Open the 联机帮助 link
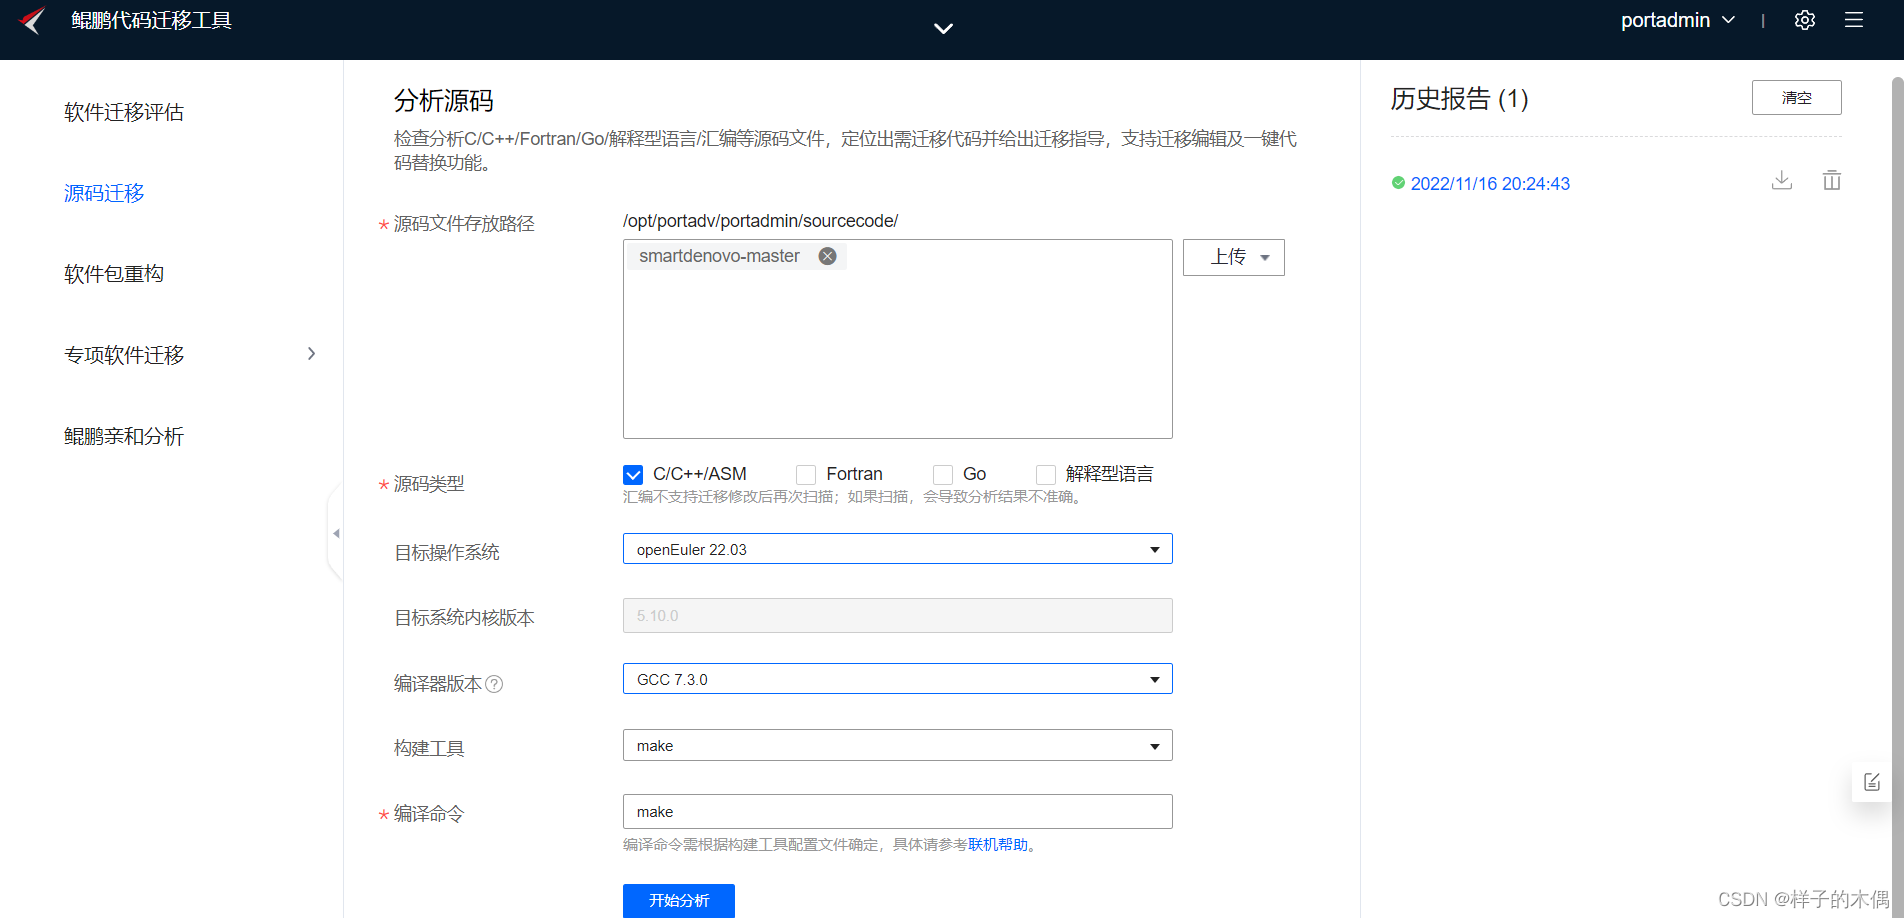The image size is (1904, 918). tap(998, 845)
